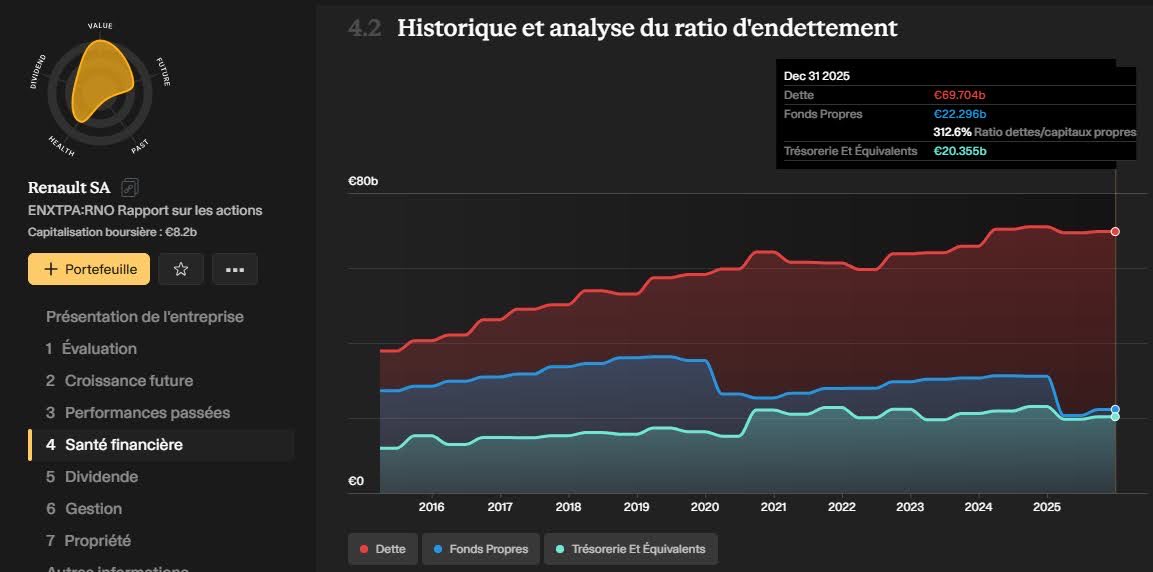Click the 312.6% debt ratio value
This screenshot has height=572, width=1153.
click(x=952, y=132)
